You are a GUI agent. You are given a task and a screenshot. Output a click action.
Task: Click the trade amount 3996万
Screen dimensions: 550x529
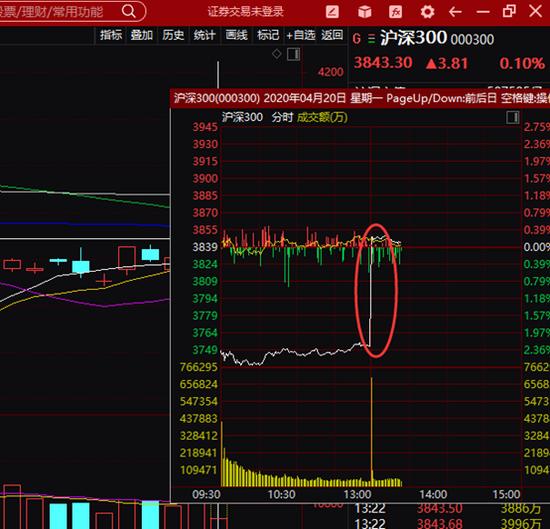(x=522, y=524)
